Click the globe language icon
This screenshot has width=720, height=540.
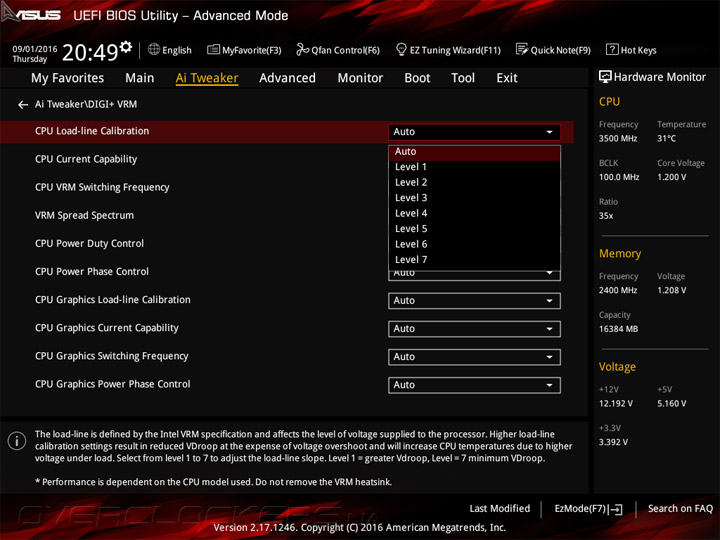(154, 49)
